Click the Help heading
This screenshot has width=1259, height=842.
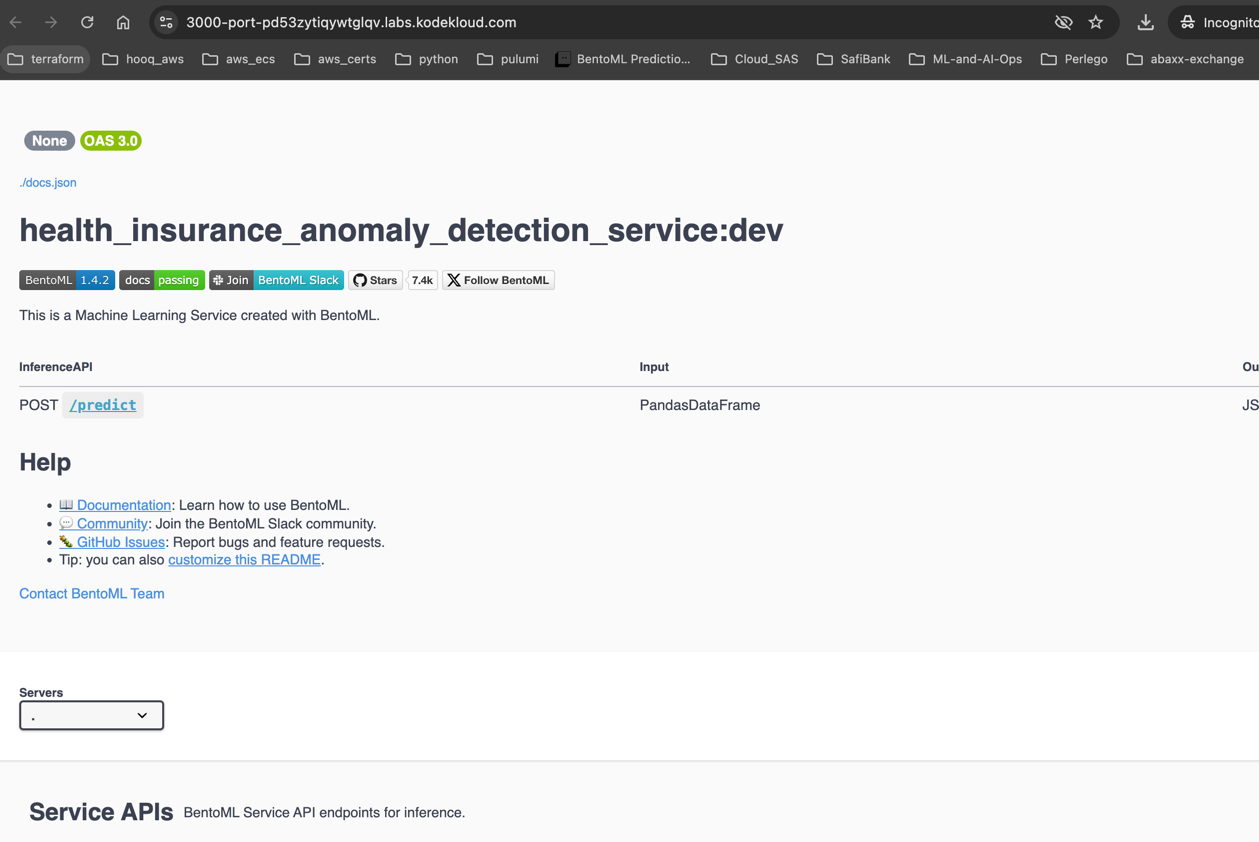coord(45,462)
